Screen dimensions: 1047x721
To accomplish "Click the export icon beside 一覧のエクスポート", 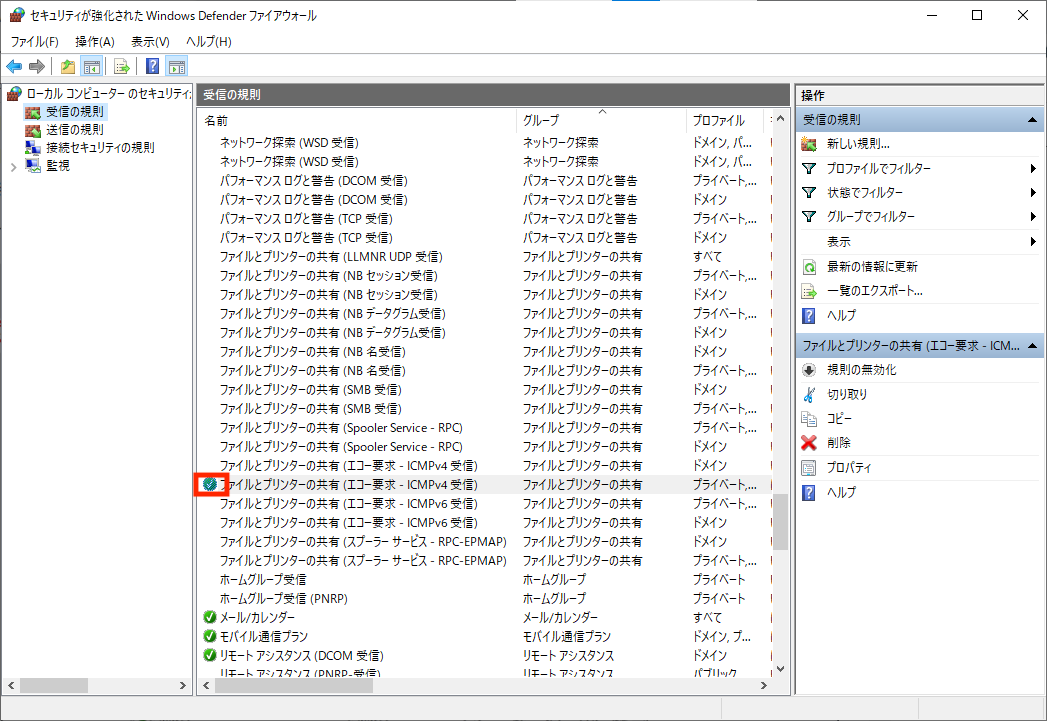I will click(809, 291).
